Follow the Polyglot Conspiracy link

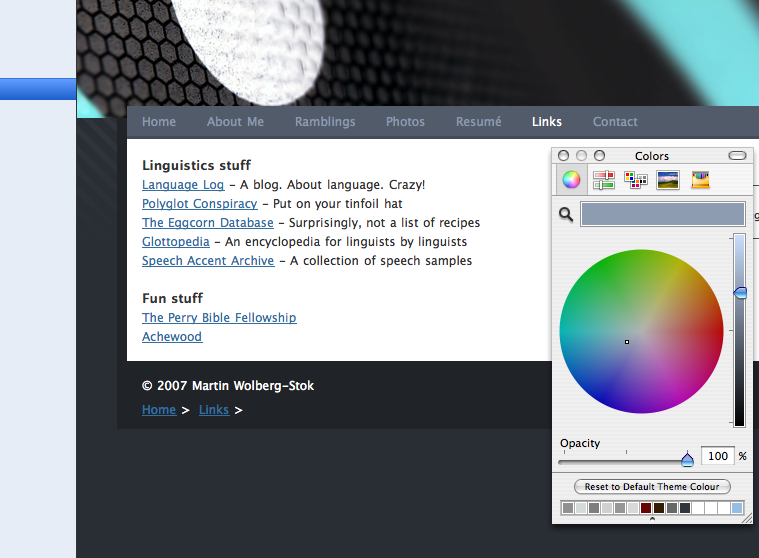point(199,204)
